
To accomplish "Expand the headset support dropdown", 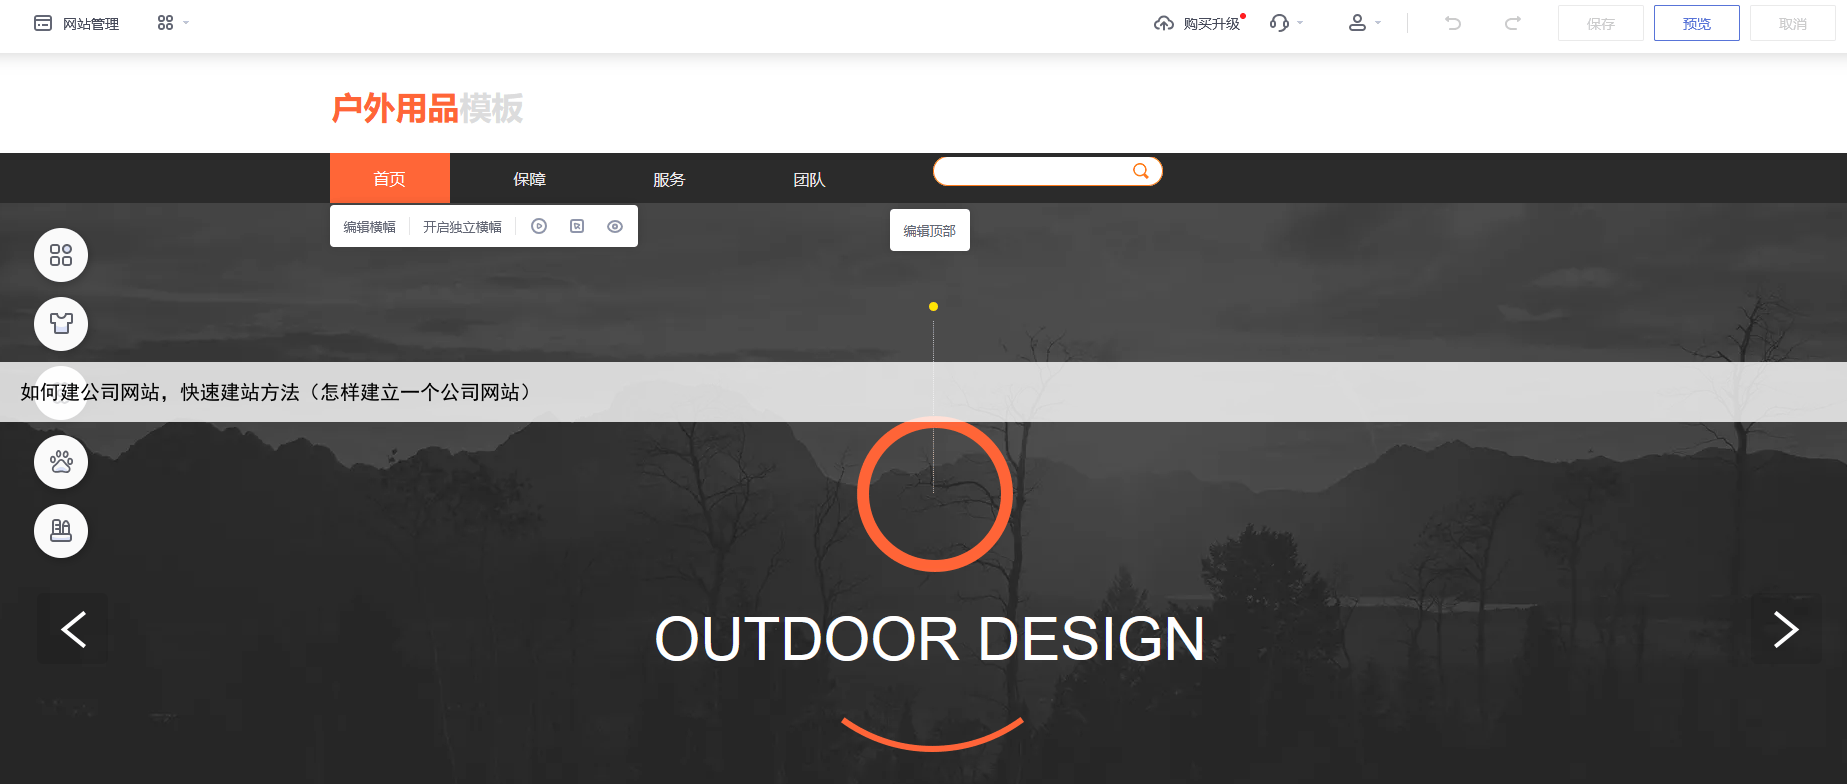I will [1286, 23].
